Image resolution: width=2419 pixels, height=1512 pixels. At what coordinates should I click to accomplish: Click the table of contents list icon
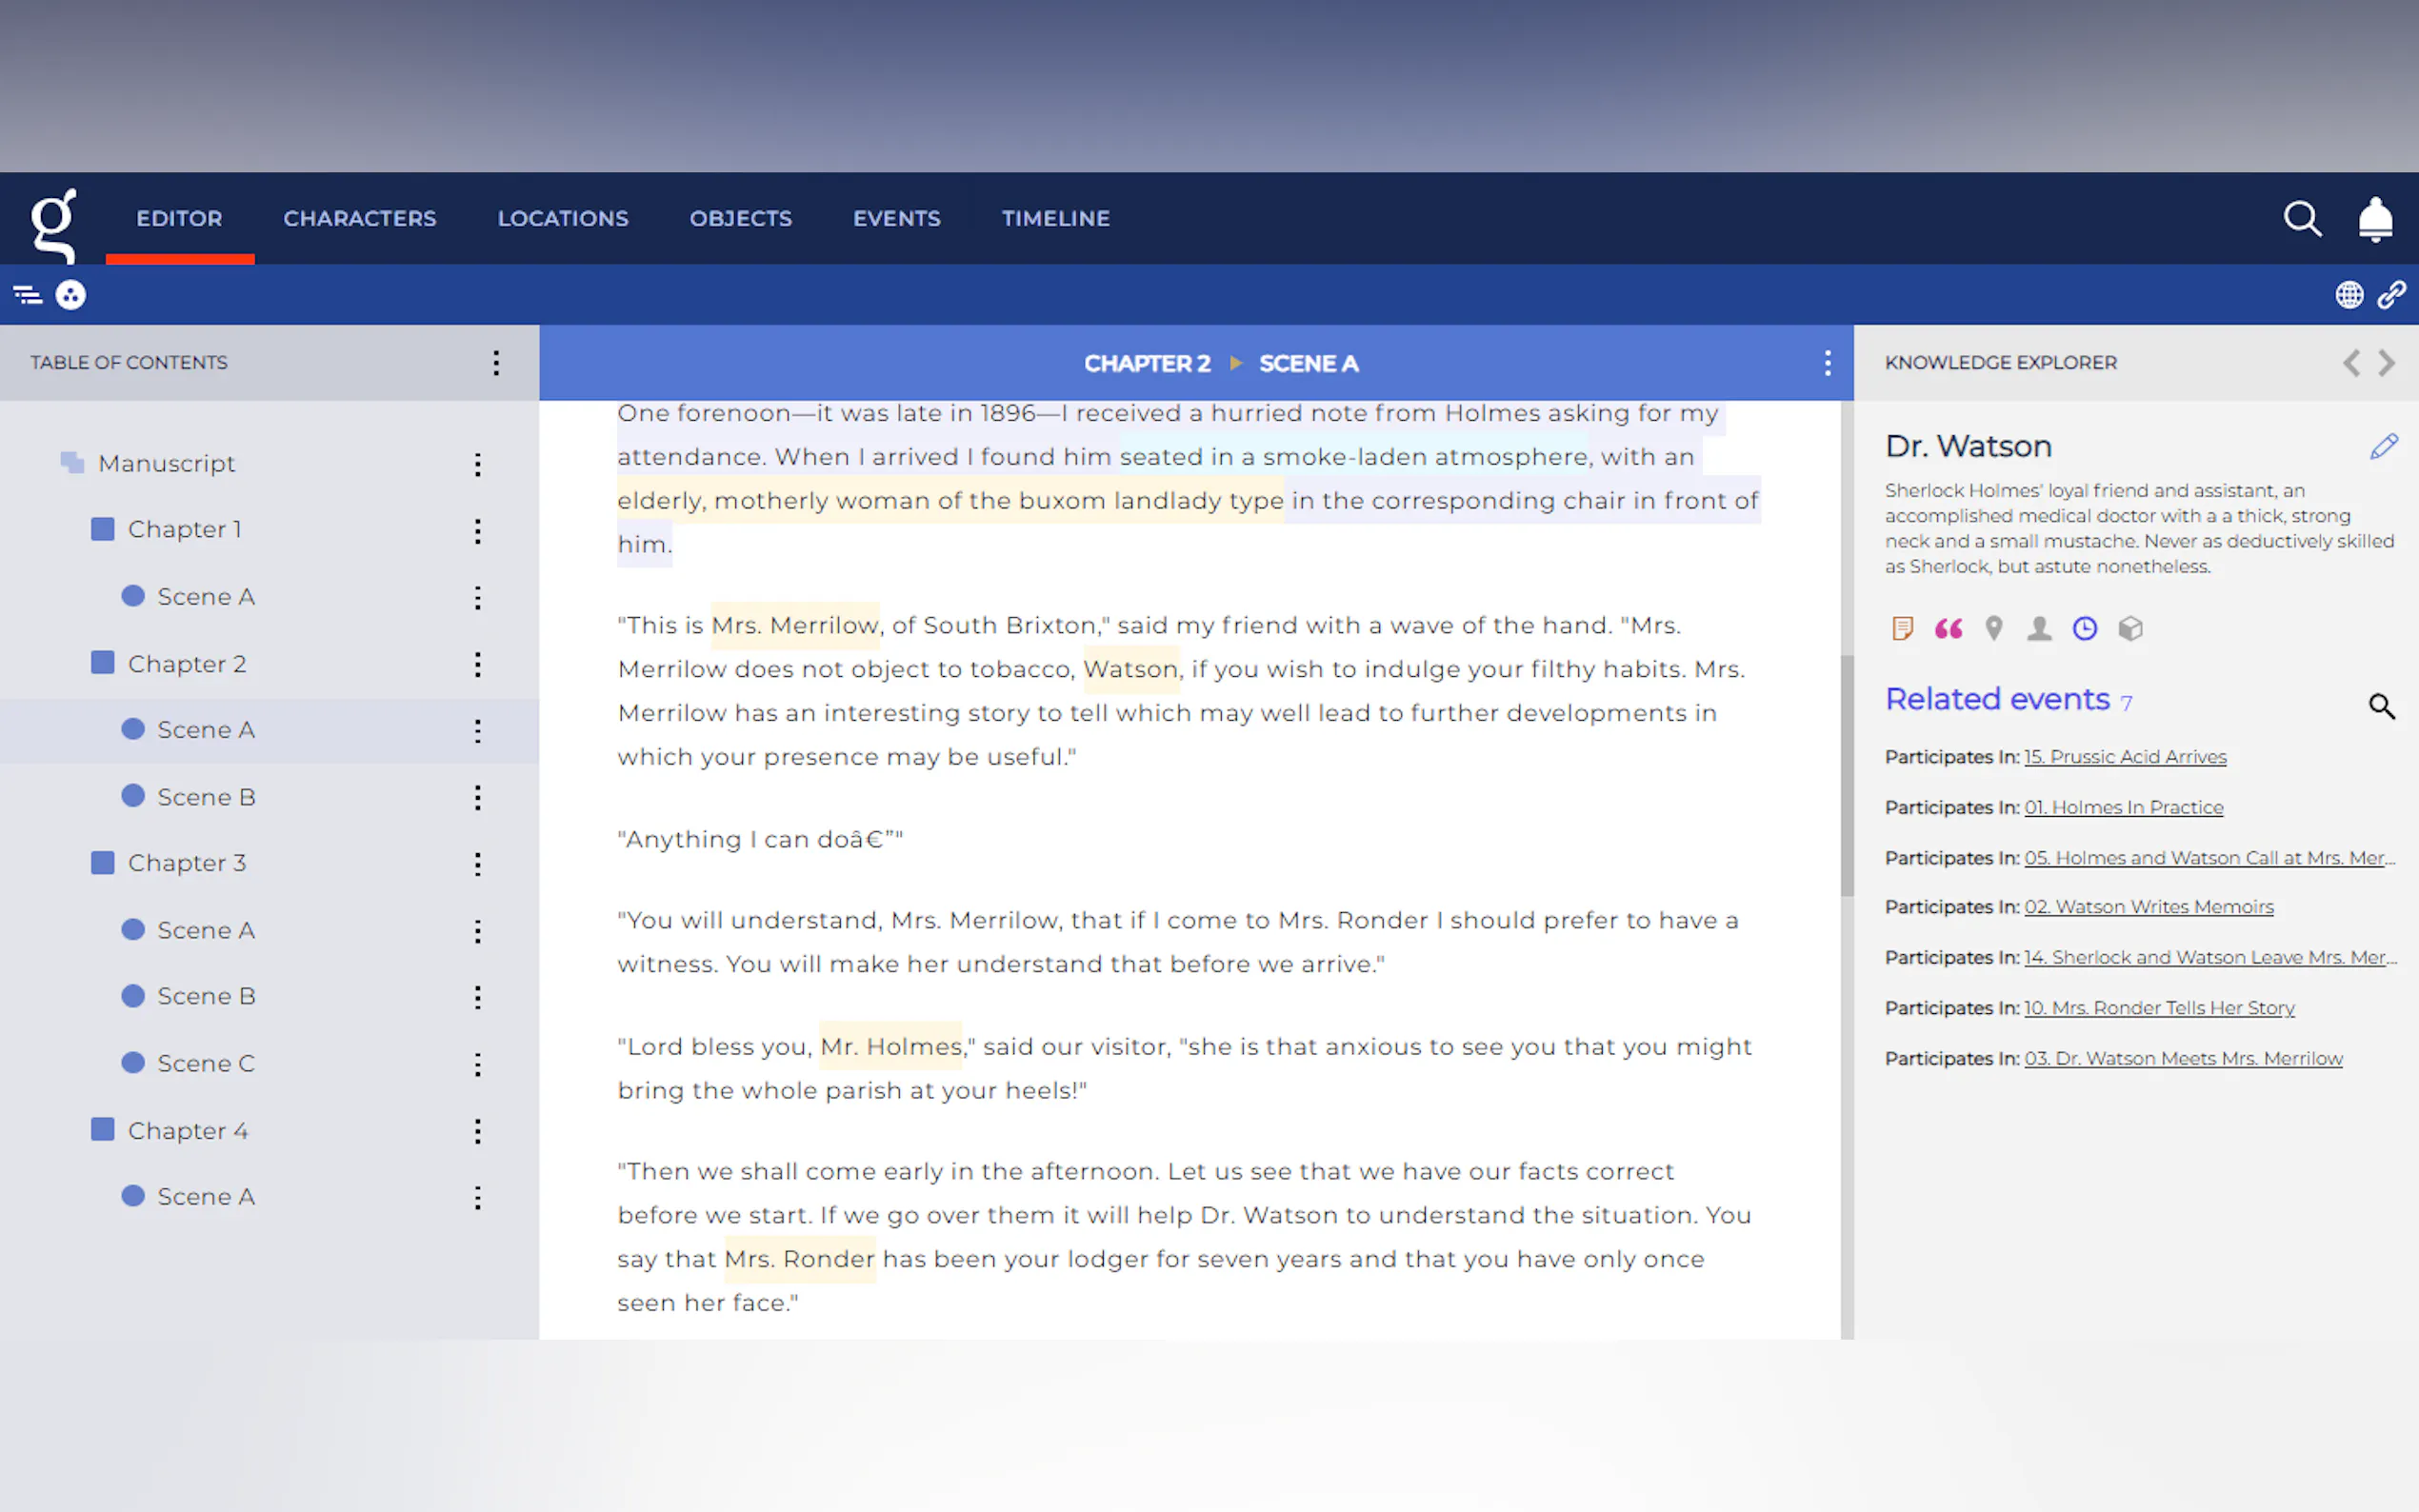click(27, 295)
